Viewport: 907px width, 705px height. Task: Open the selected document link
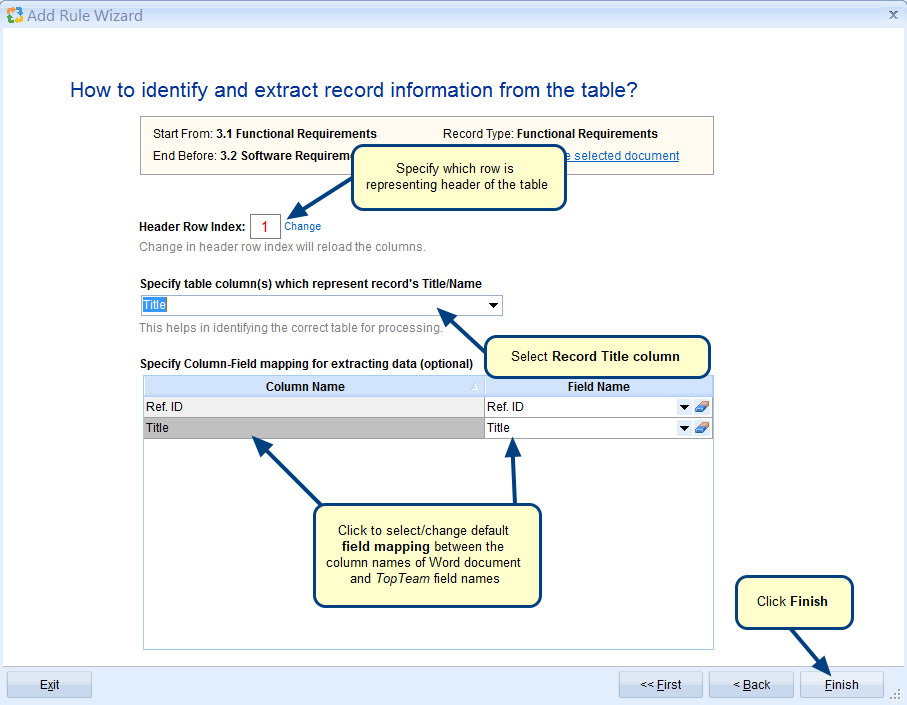[x=622, y=156]
